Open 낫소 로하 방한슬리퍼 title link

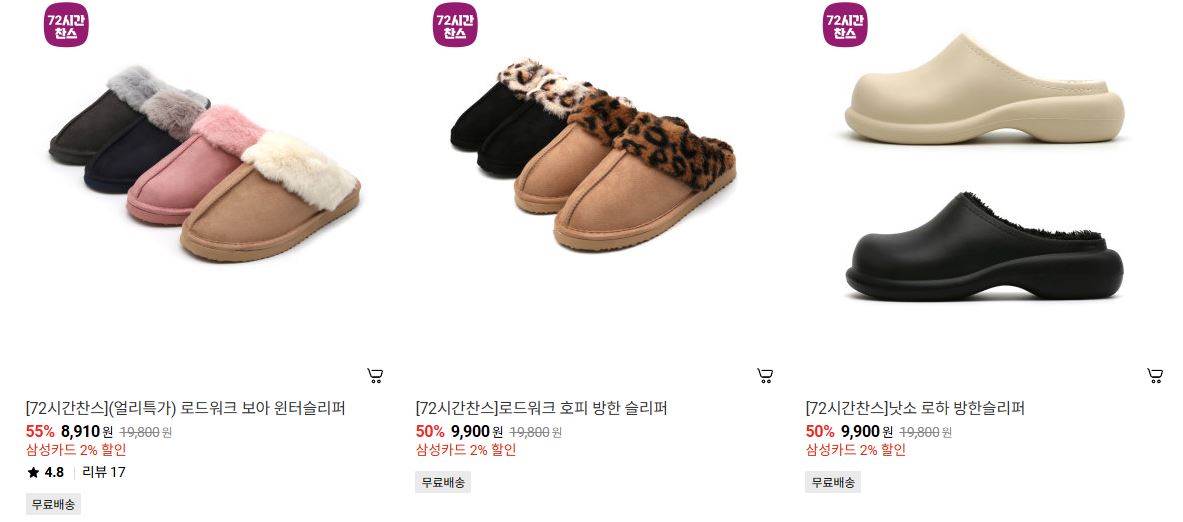[x=915, y=409]
